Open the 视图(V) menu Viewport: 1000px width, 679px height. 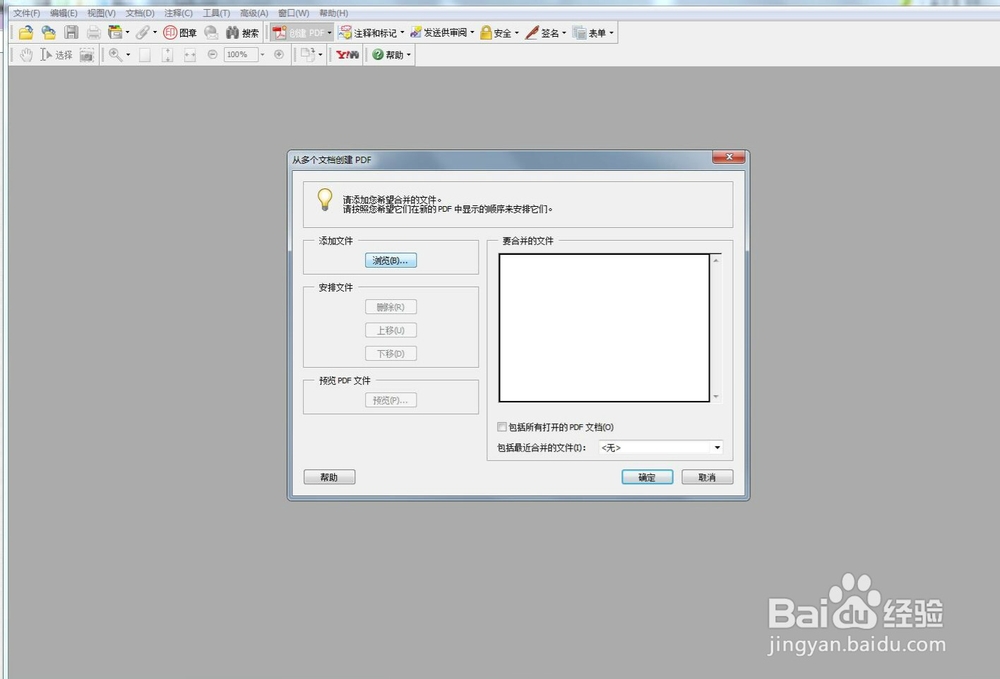coord(101,13)
